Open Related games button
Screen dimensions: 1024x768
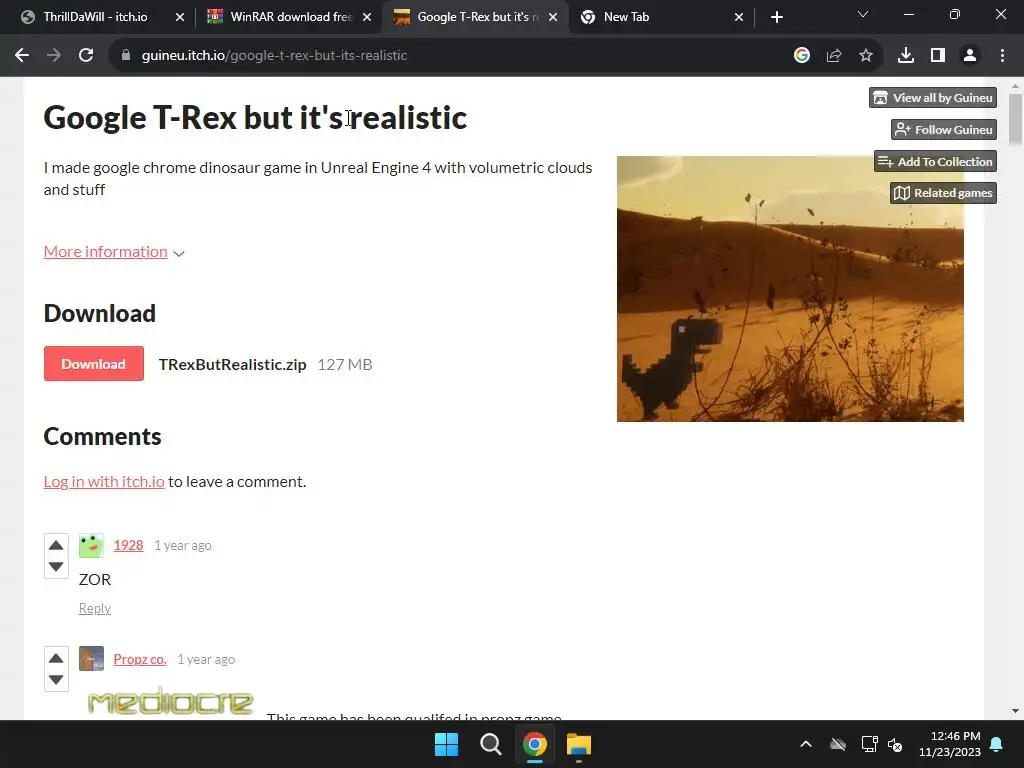[943, 193]
